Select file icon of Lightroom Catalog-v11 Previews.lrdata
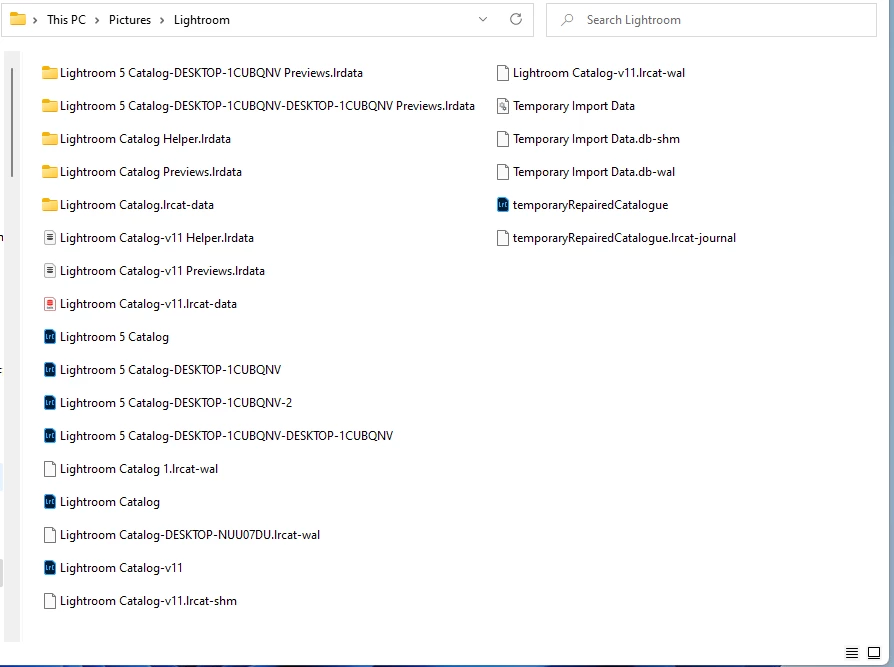The image size is (894, 667). click(50, 271)
